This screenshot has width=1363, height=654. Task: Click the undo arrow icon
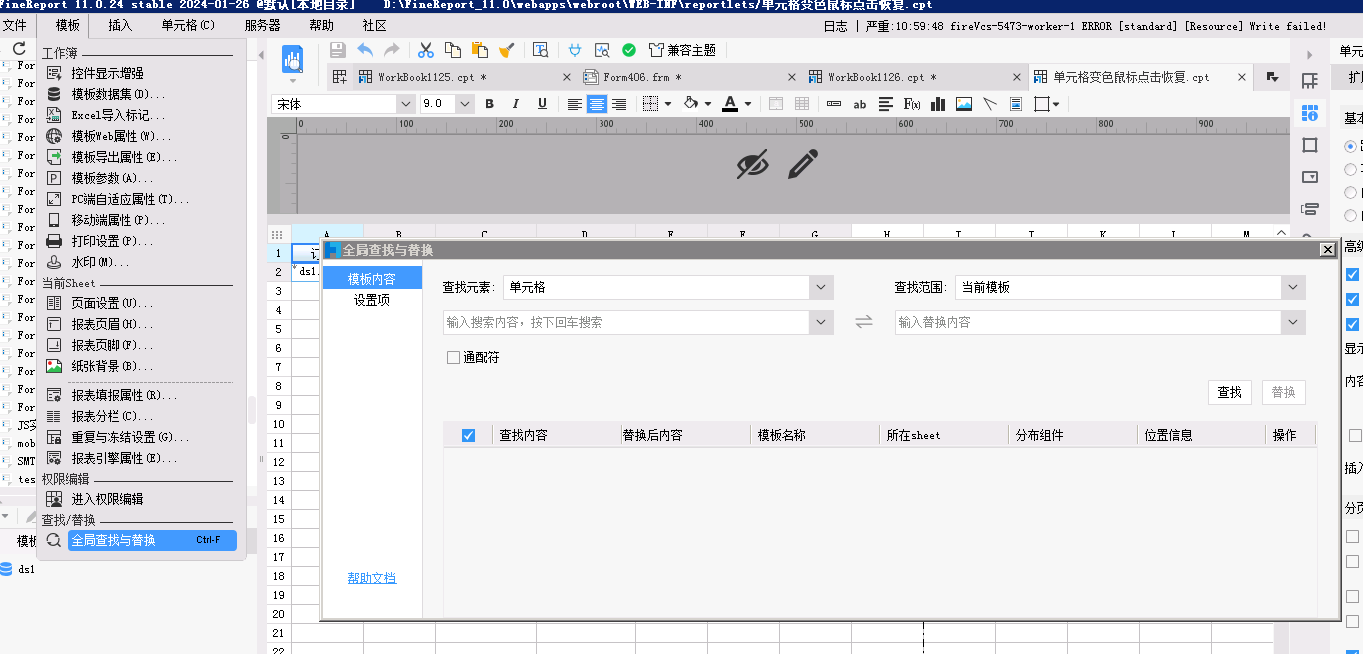[365, 50]
